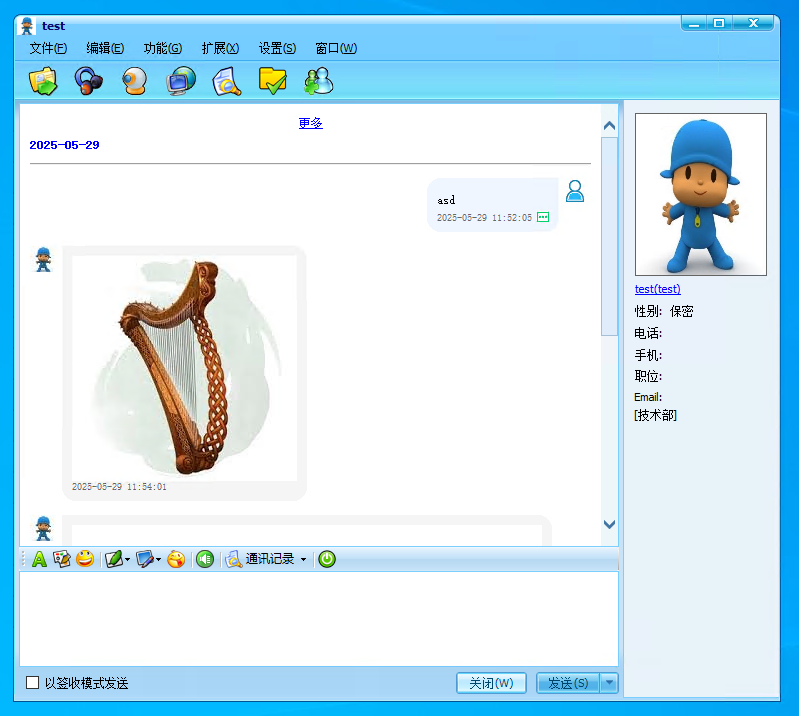799x716 pixels.
Task: Start a video chat with webcam icon
Action: [x=135, y=81]
